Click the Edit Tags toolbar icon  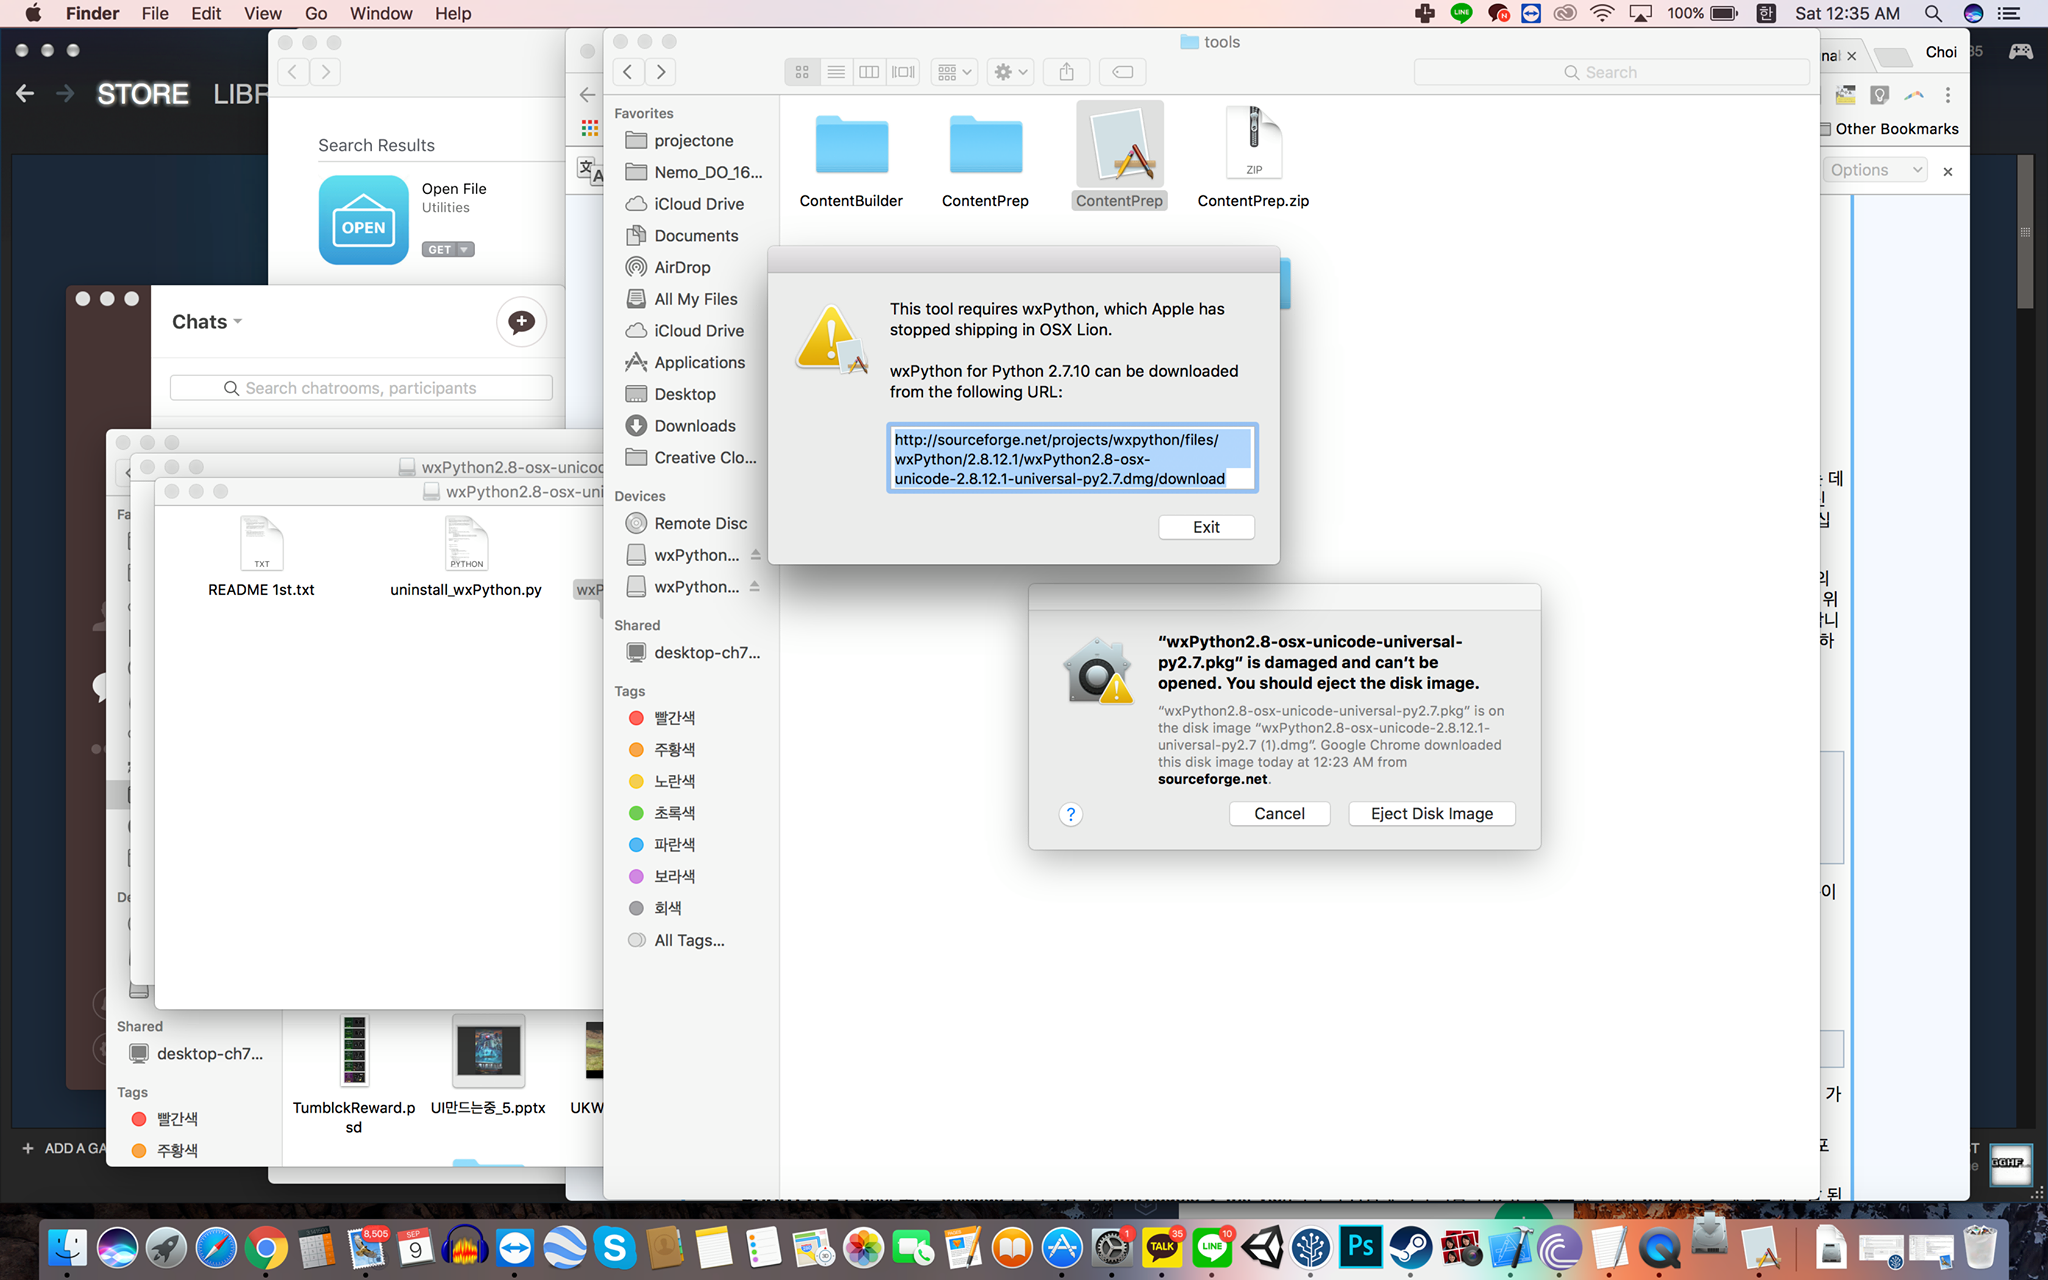coord(1122,72)
